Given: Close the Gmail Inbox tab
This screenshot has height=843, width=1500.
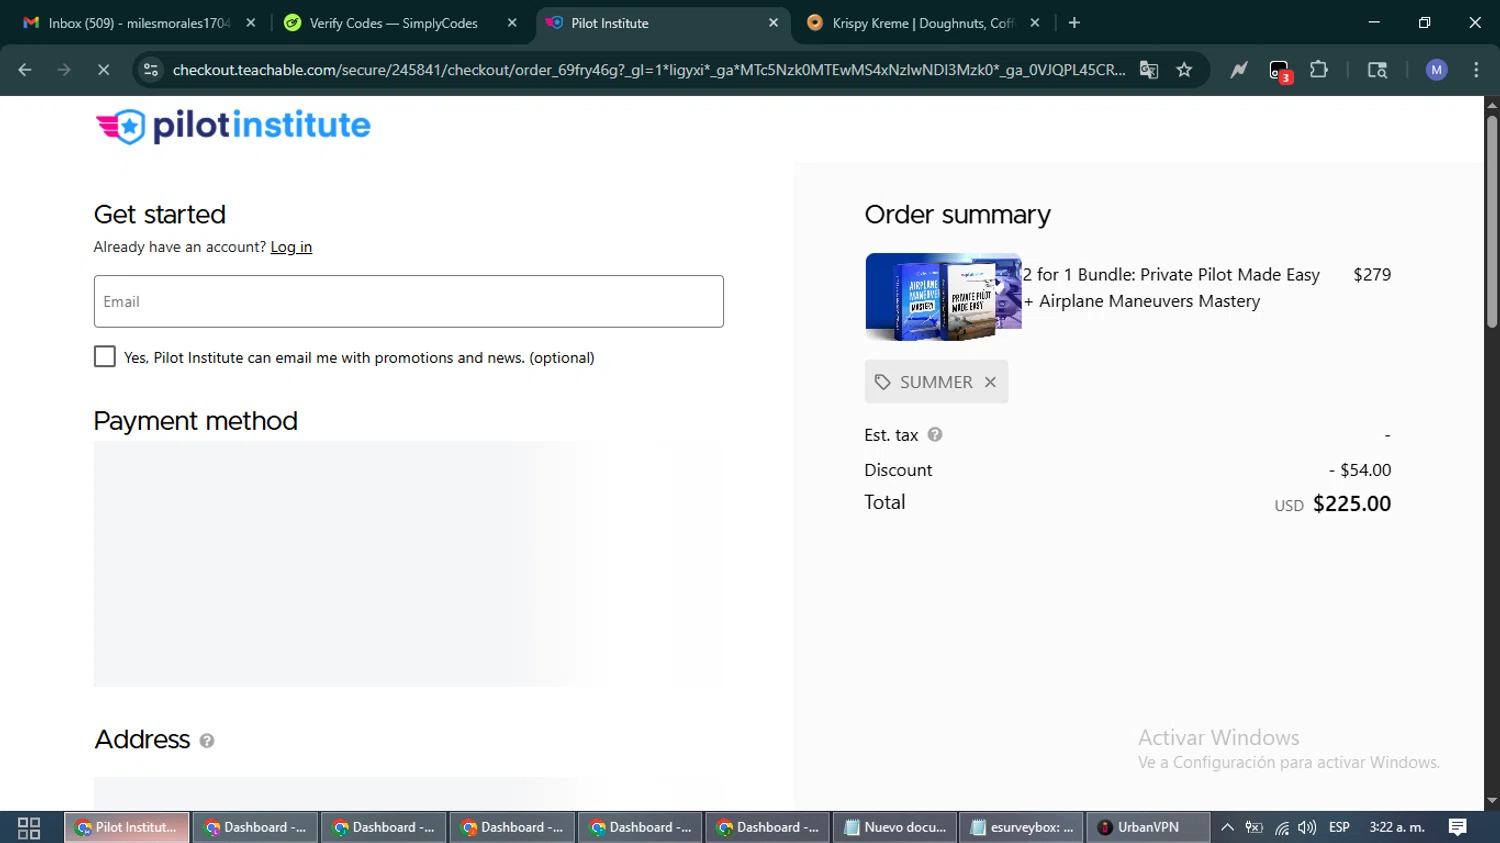Looking at the screenshot, I should pyautogui.click(x=251, y=23).
